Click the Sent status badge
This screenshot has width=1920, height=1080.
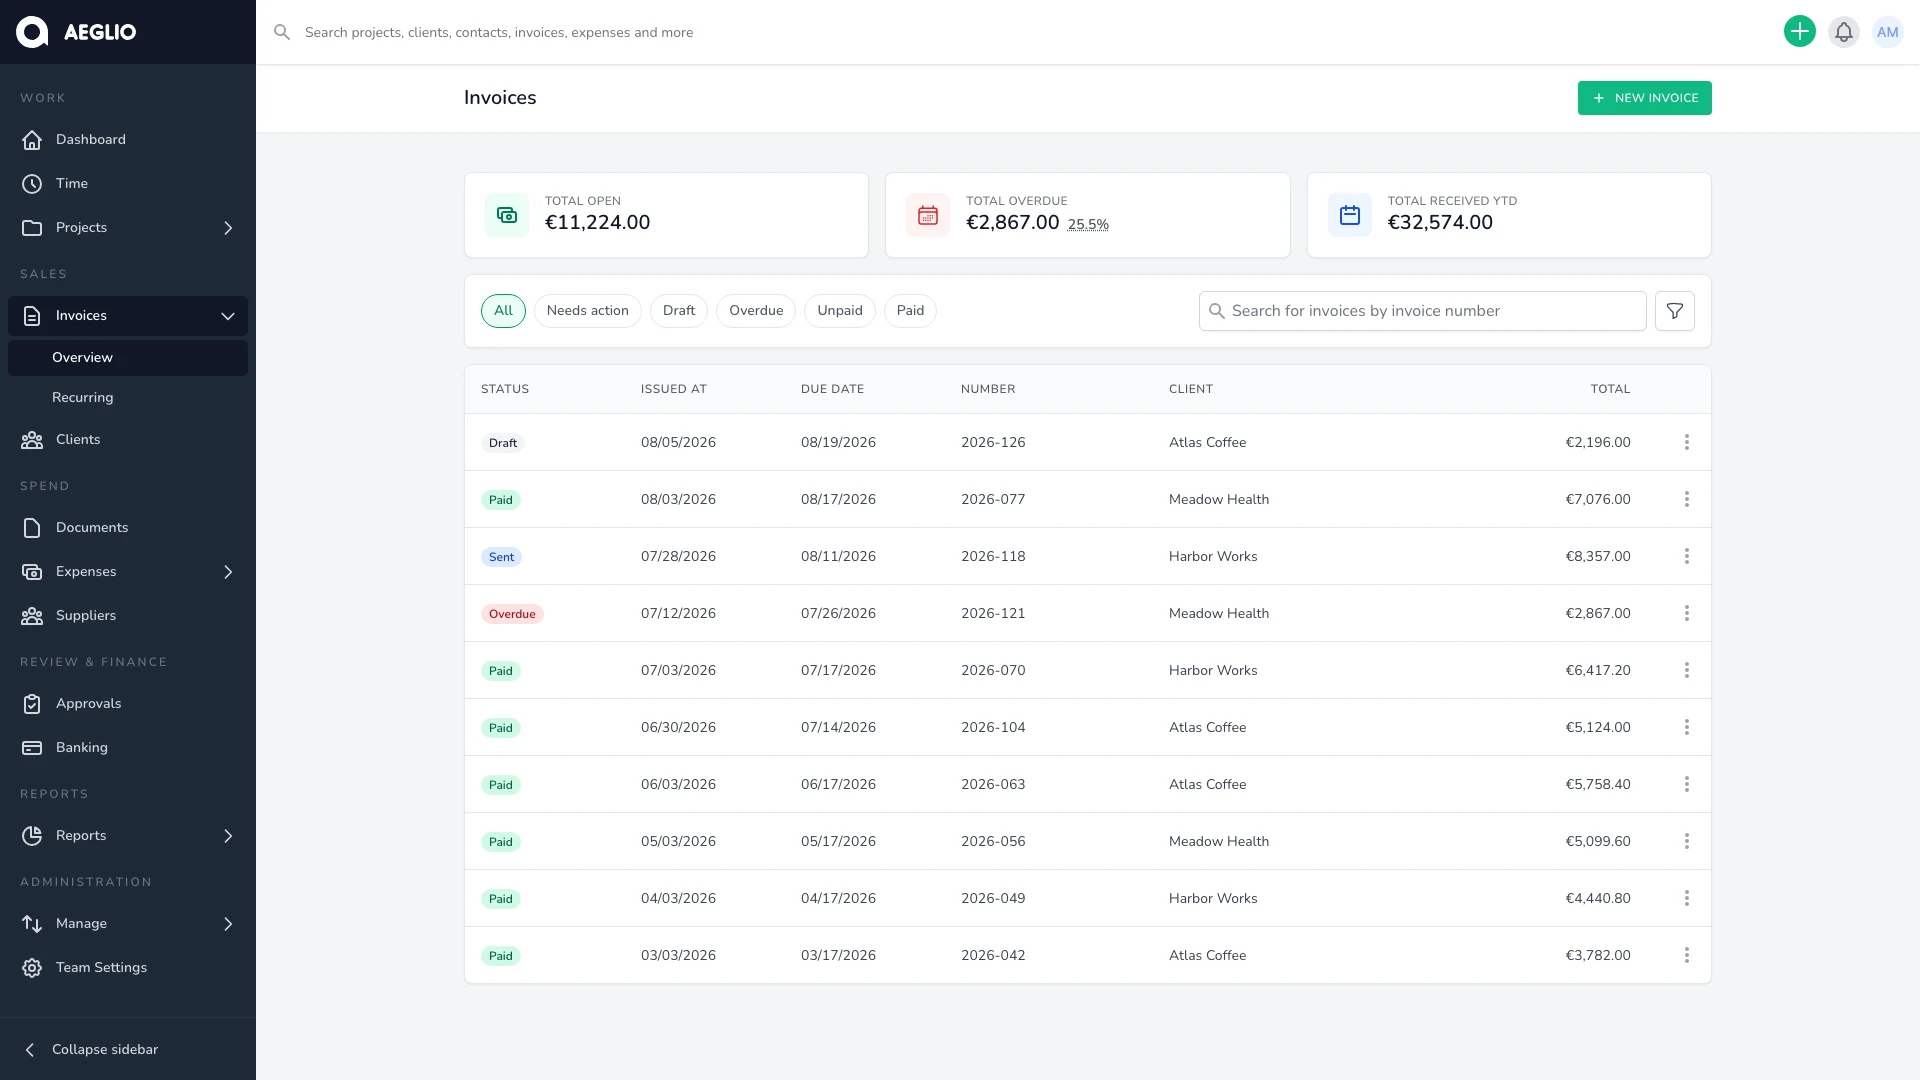click(x=501, y=557)
